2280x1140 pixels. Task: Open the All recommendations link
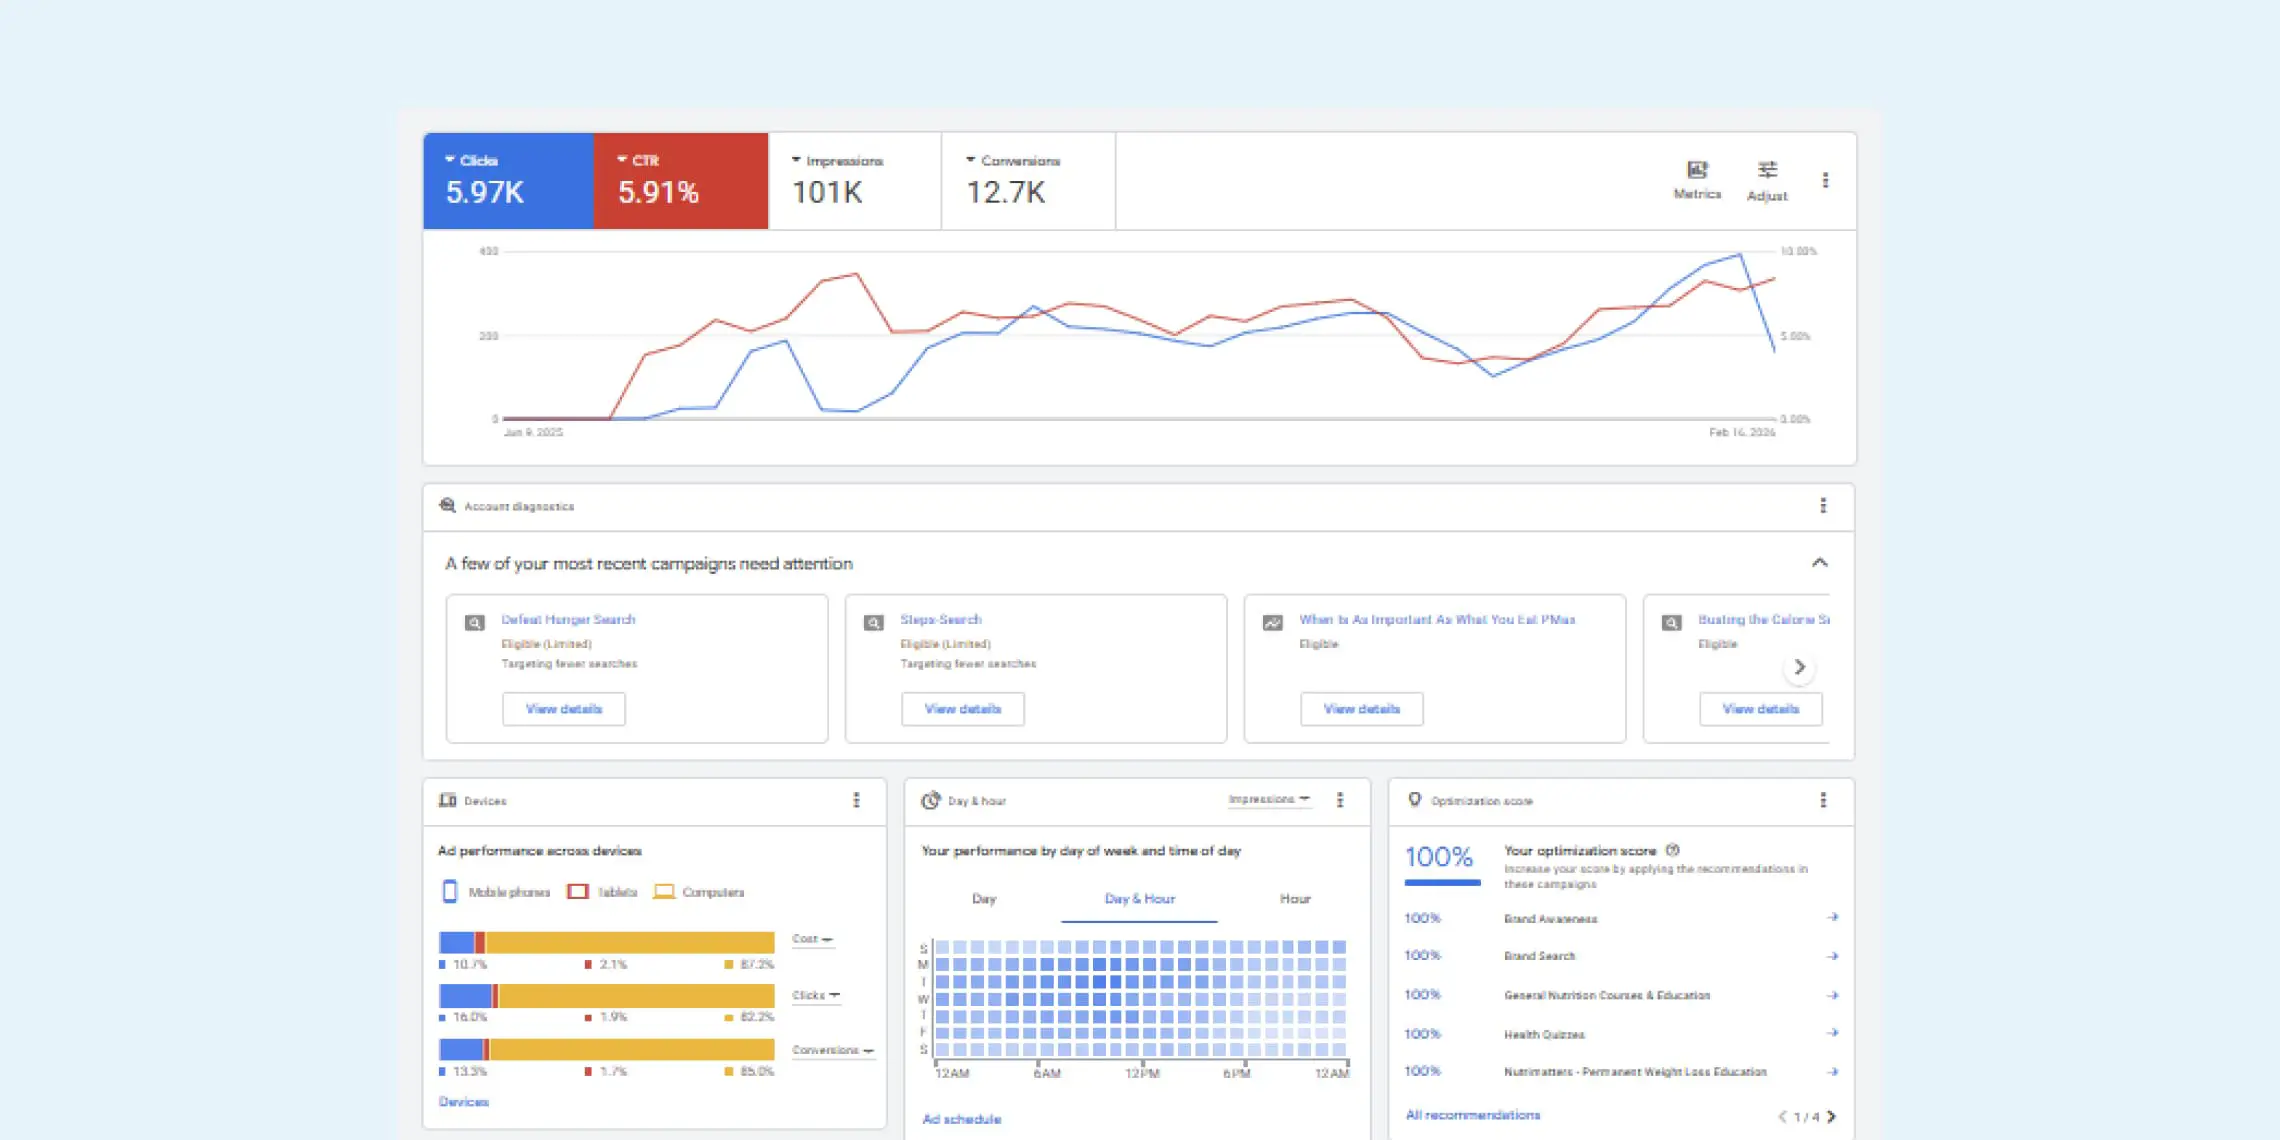click(x=1472, y=1115)
